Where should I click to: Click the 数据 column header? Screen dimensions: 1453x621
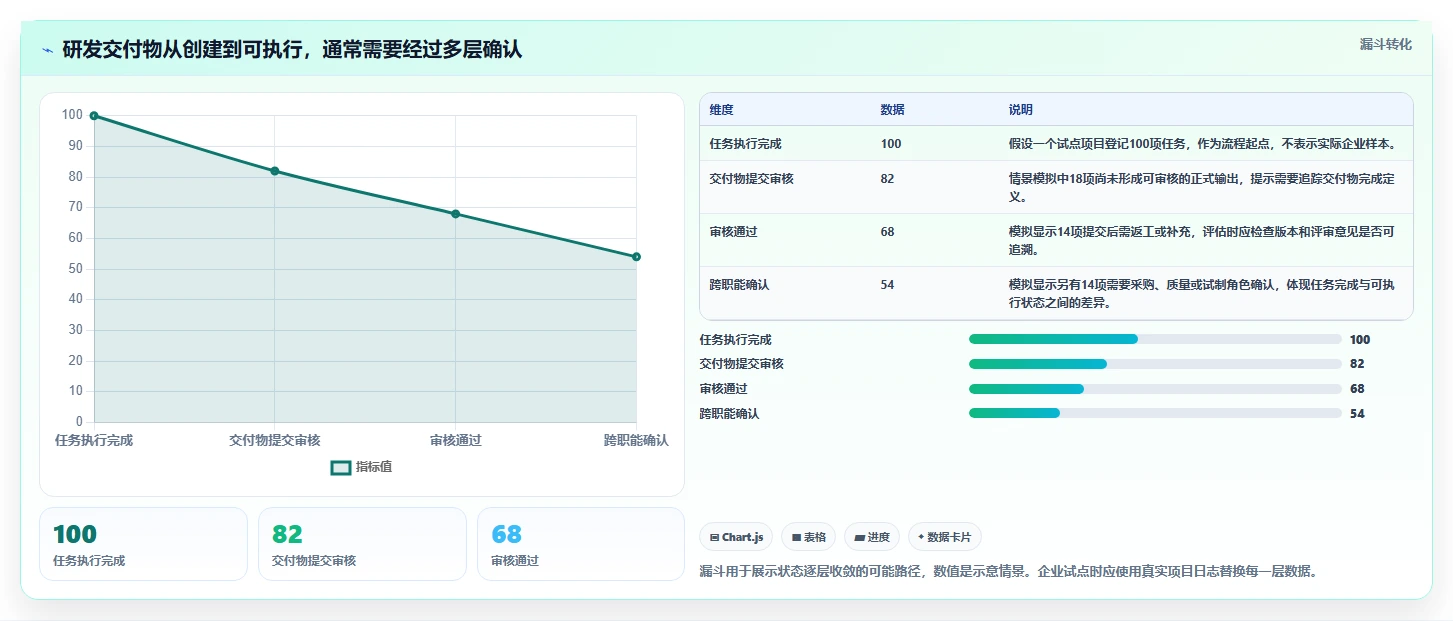892,110
